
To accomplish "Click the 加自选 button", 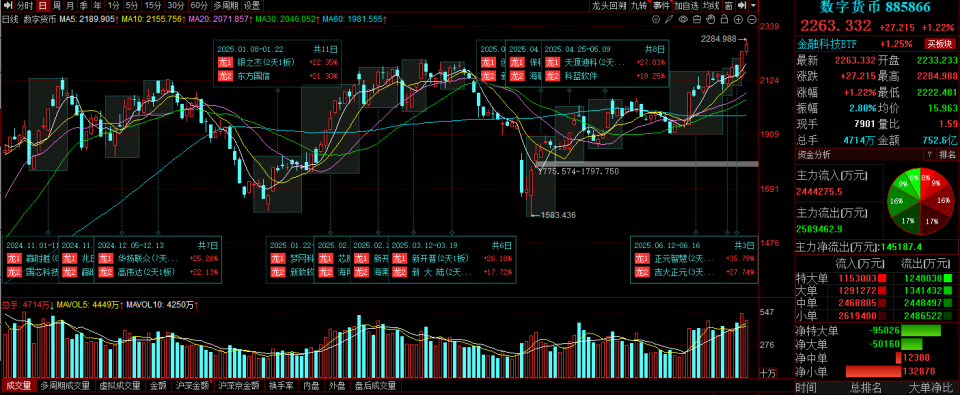I will click(x=686, y=6).
